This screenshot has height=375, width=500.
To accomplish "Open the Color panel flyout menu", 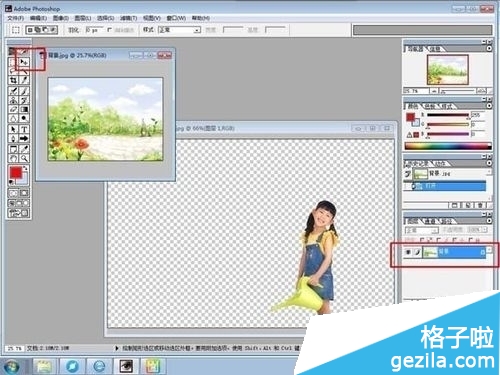I will coord(489,106).
